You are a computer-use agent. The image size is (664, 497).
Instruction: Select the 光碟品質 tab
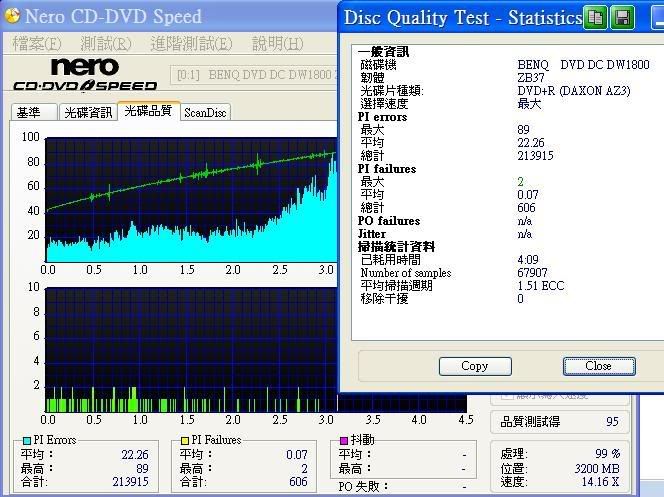(x=149, y=110)
